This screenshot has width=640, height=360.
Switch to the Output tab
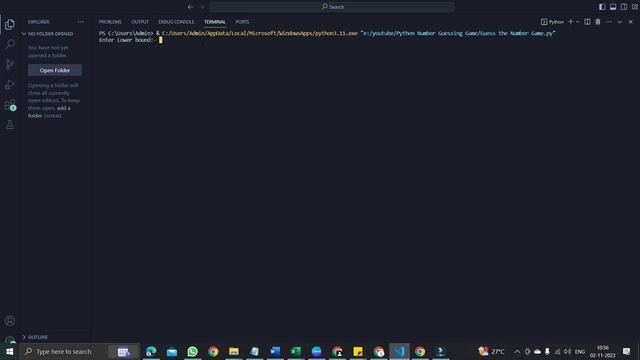point(140,22)
